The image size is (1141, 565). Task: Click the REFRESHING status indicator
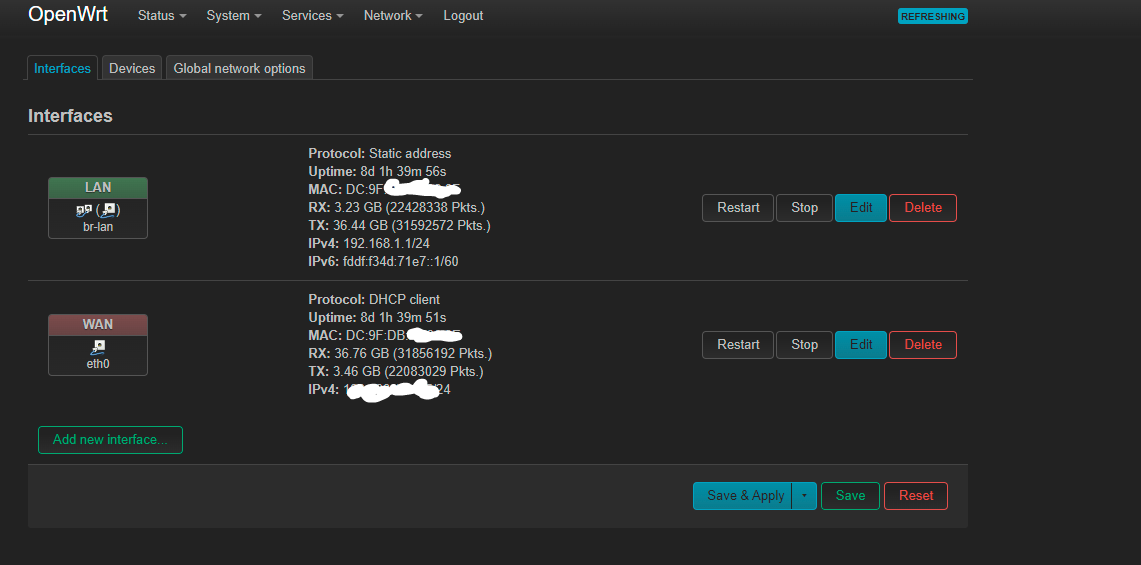(933, 16)
